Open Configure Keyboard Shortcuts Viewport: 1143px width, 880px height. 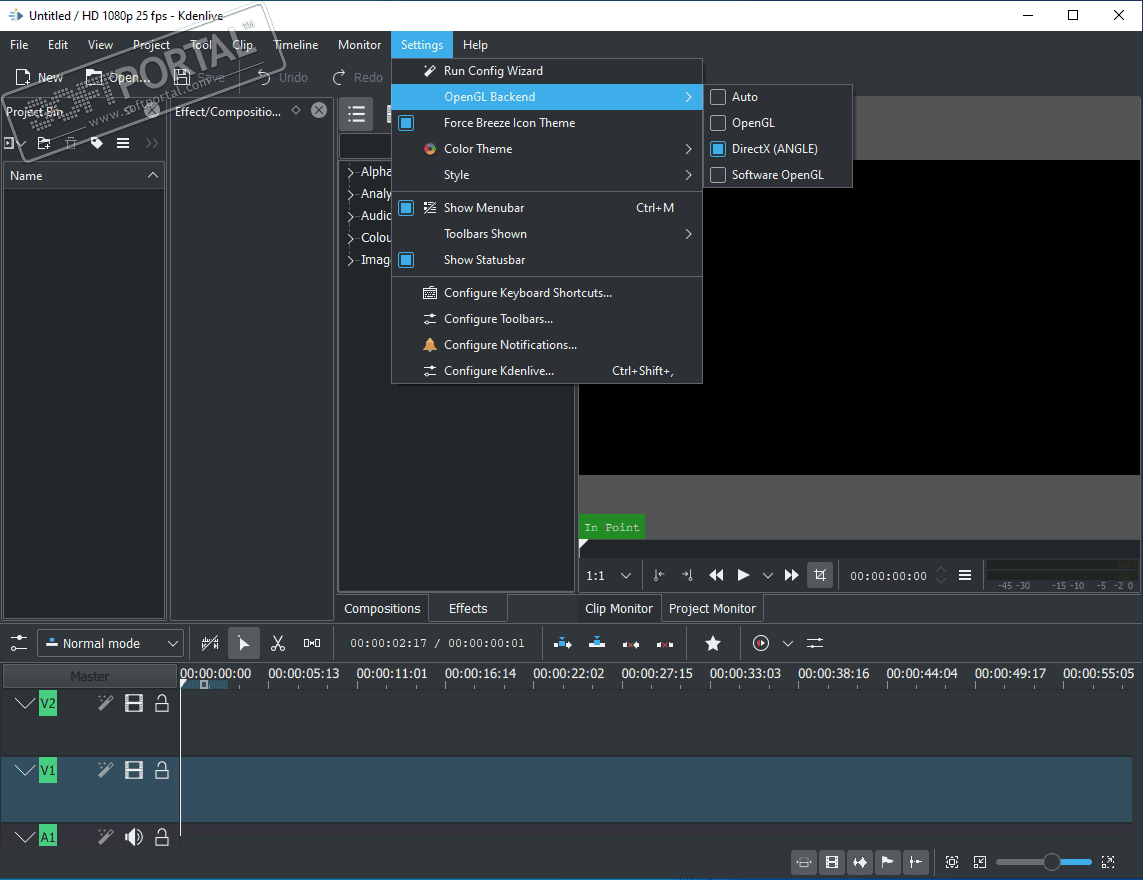(527, 293)
